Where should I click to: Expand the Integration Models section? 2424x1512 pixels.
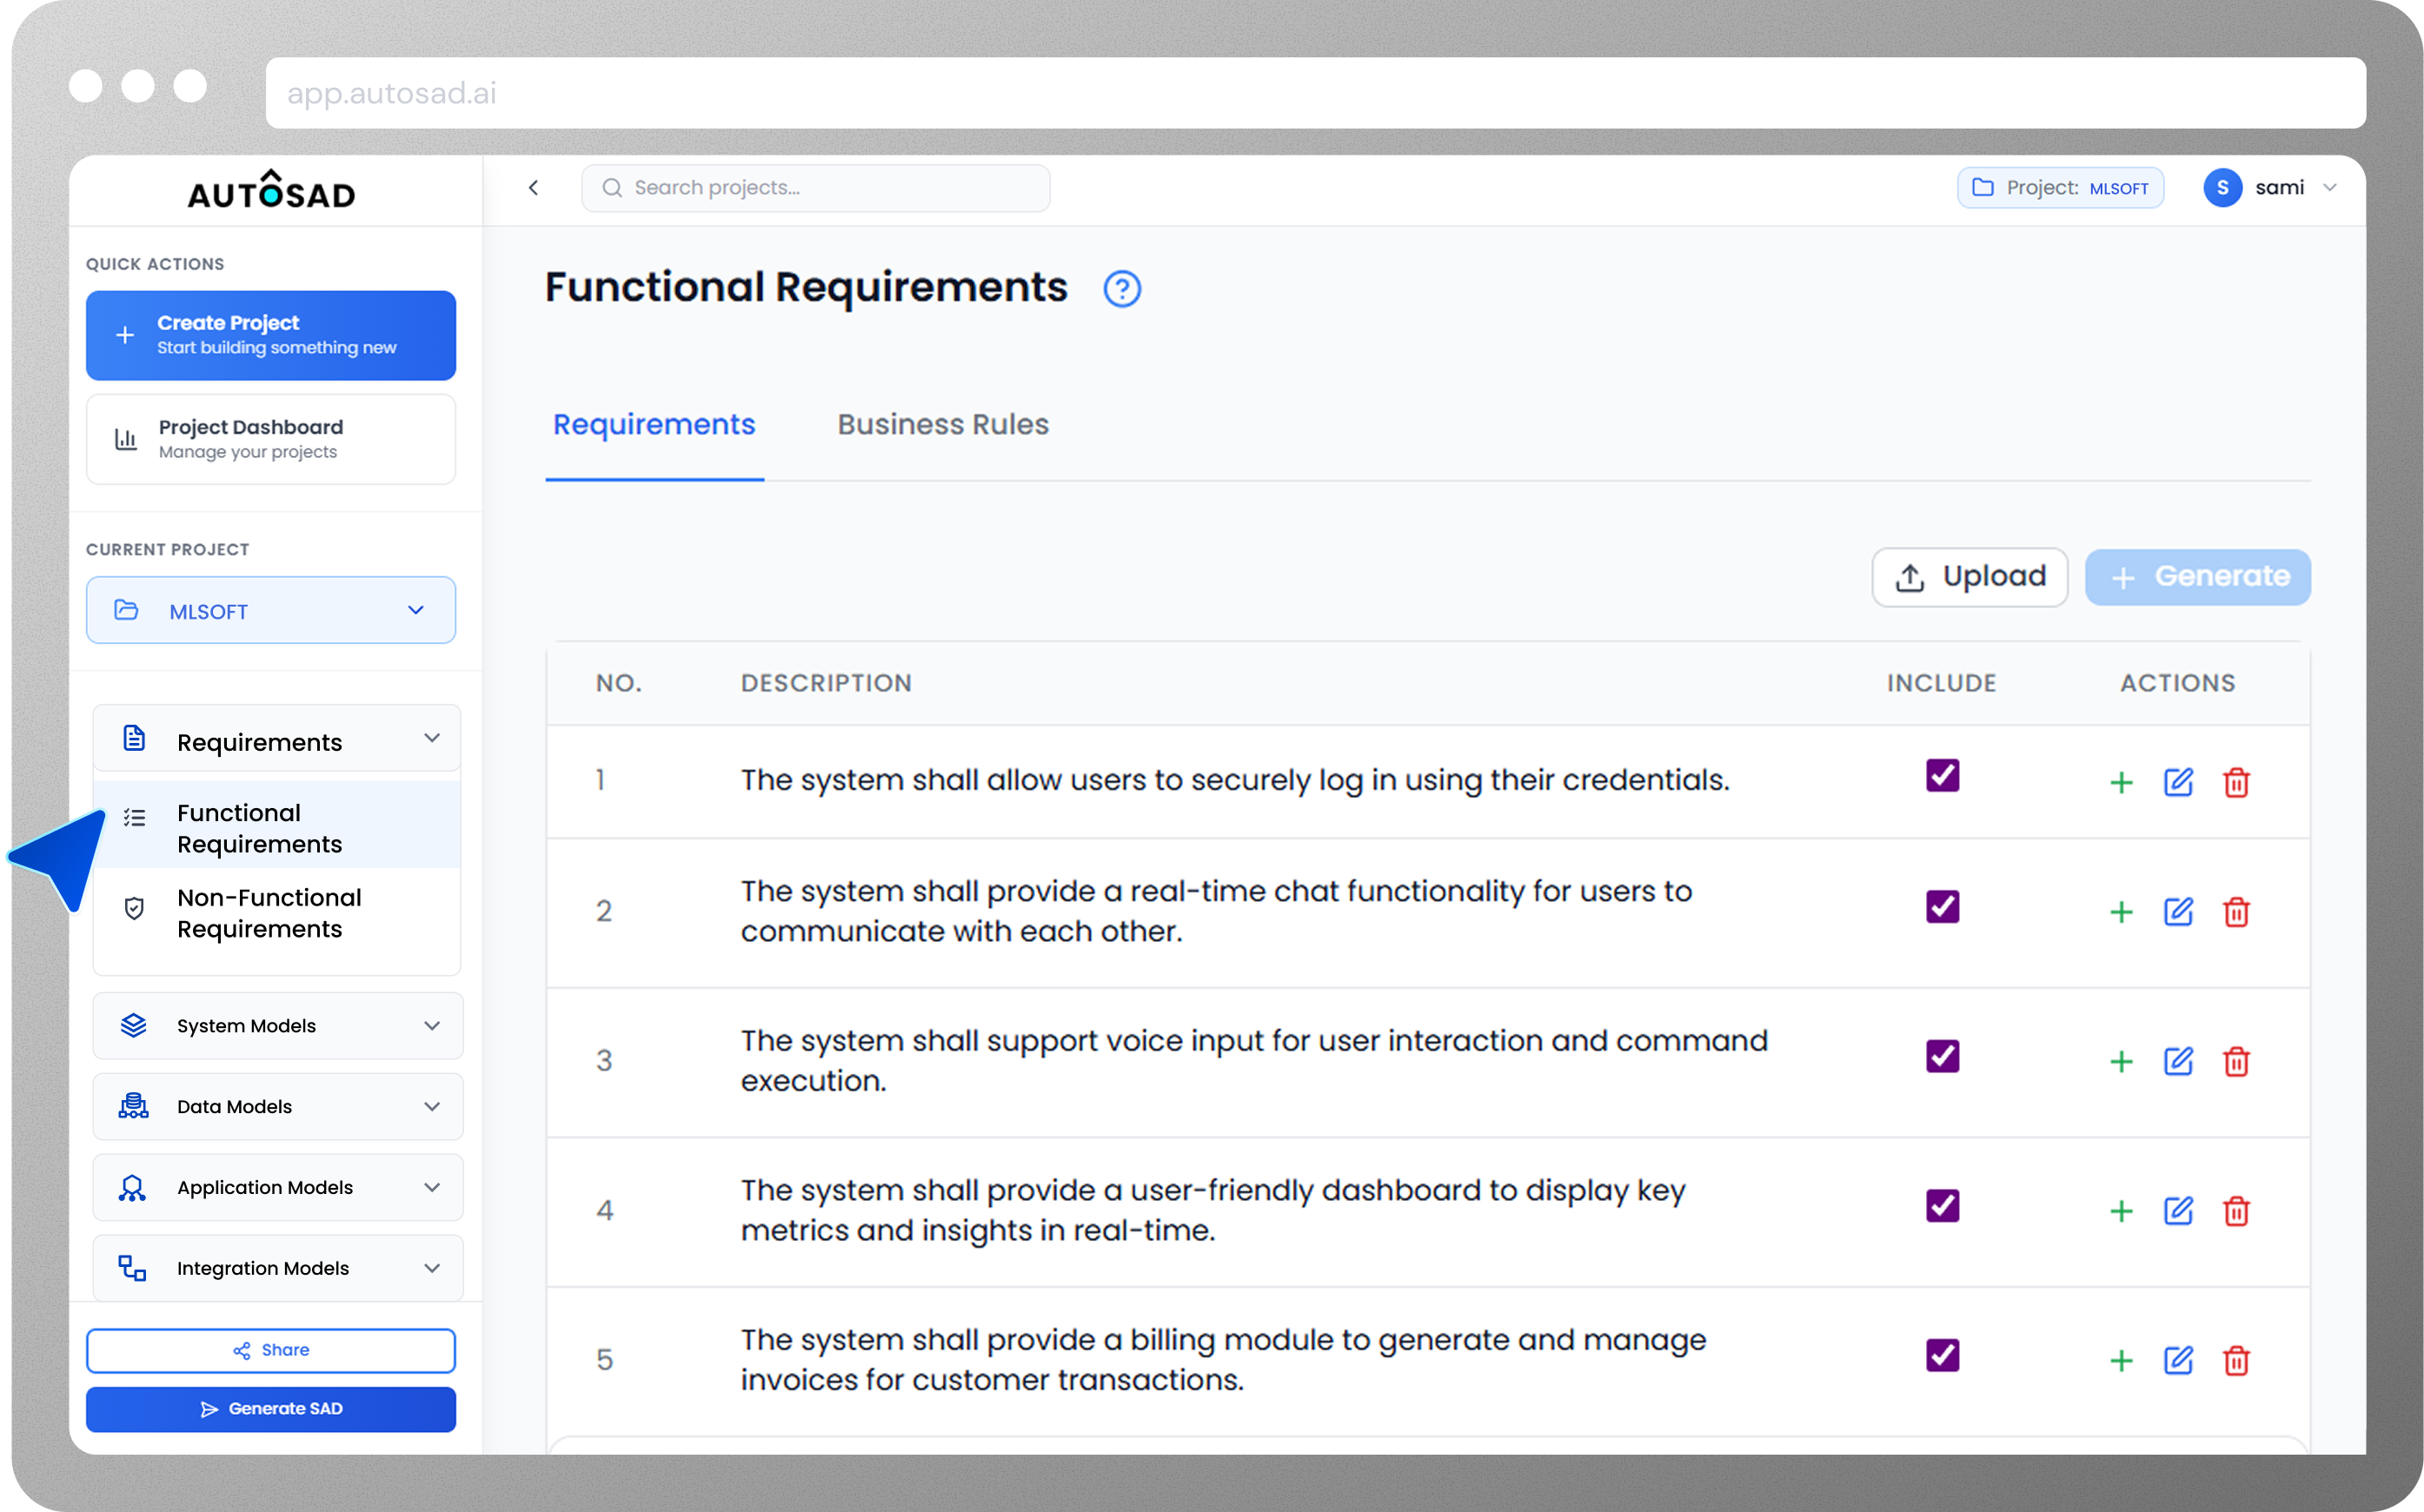click(x=278, y=1268)
